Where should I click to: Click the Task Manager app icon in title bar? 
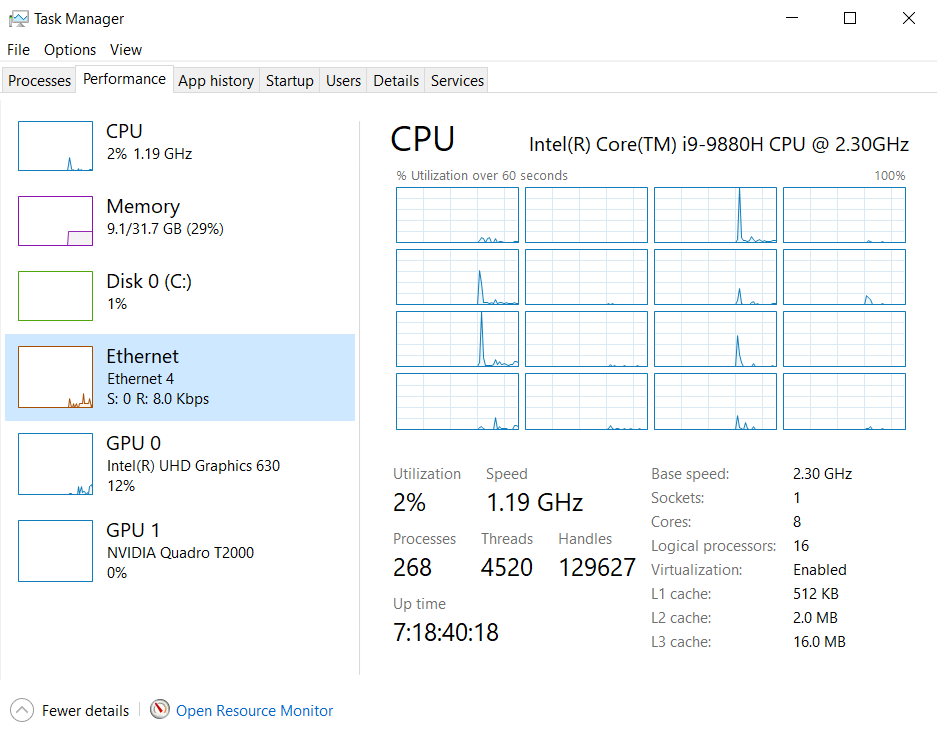(x=18, y=19)
